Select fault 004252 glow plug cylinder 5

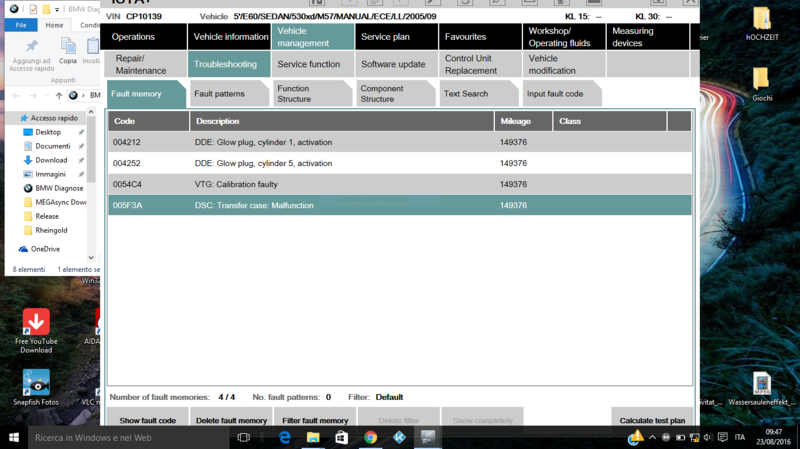tap(399, 163)
